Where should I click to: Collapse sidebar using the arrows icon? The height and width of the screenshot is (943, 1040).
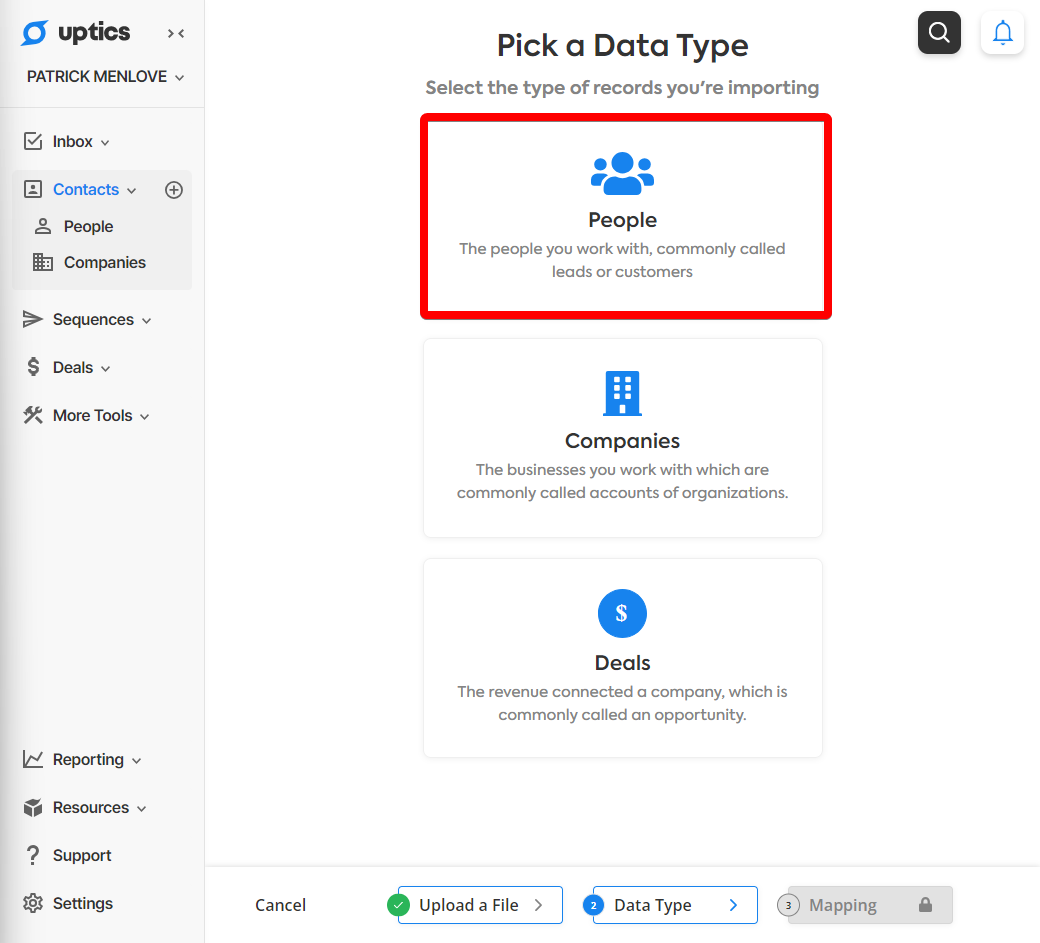click(x=176, y=33)
